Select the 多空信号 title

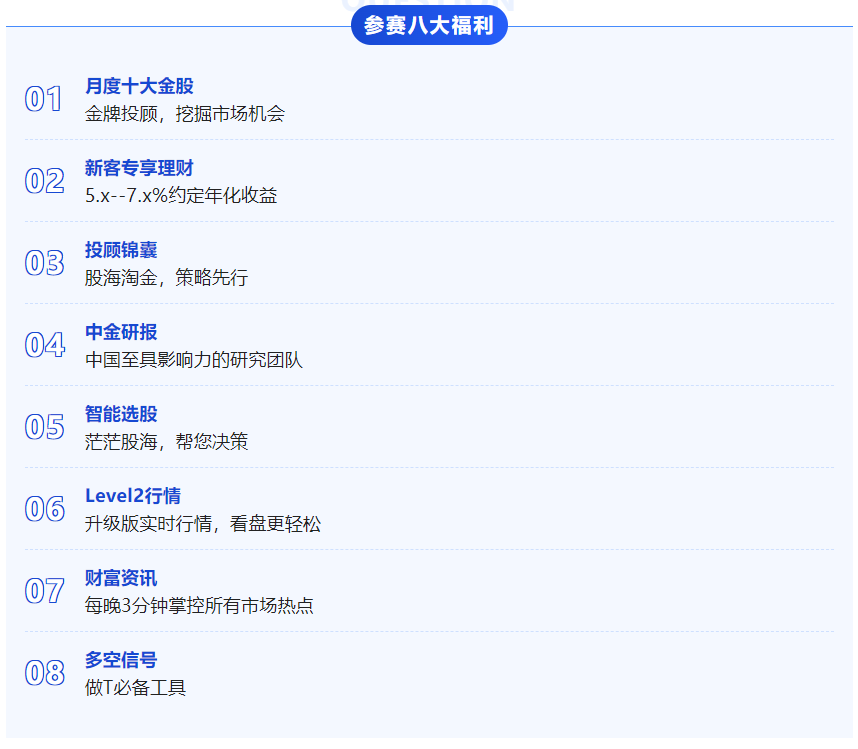tap(121, 661)
